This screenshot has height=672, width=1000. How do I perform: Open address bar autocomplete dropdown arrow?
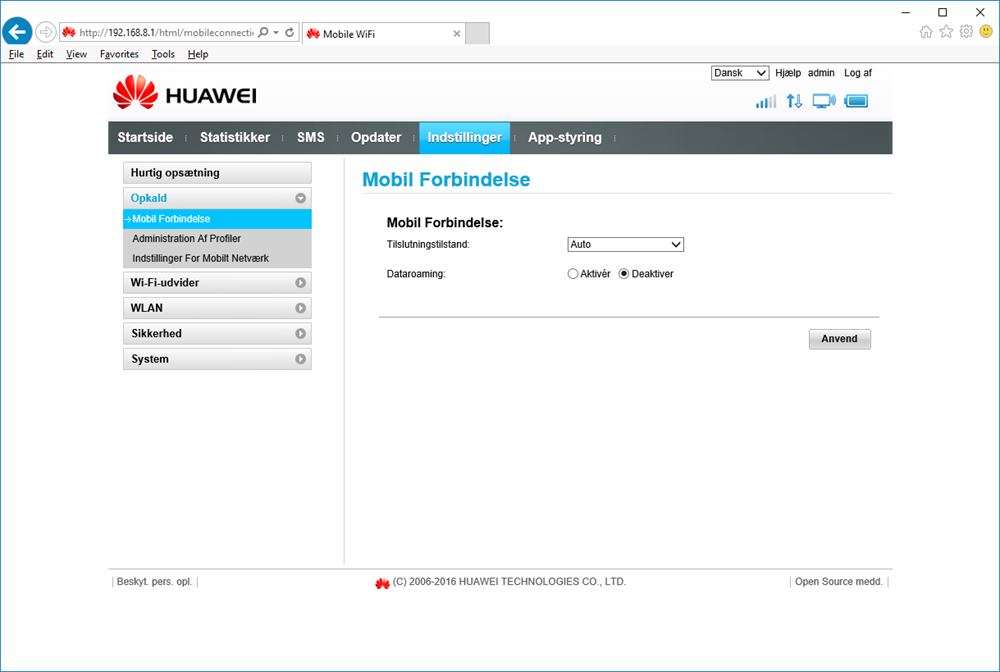[276, 33]
